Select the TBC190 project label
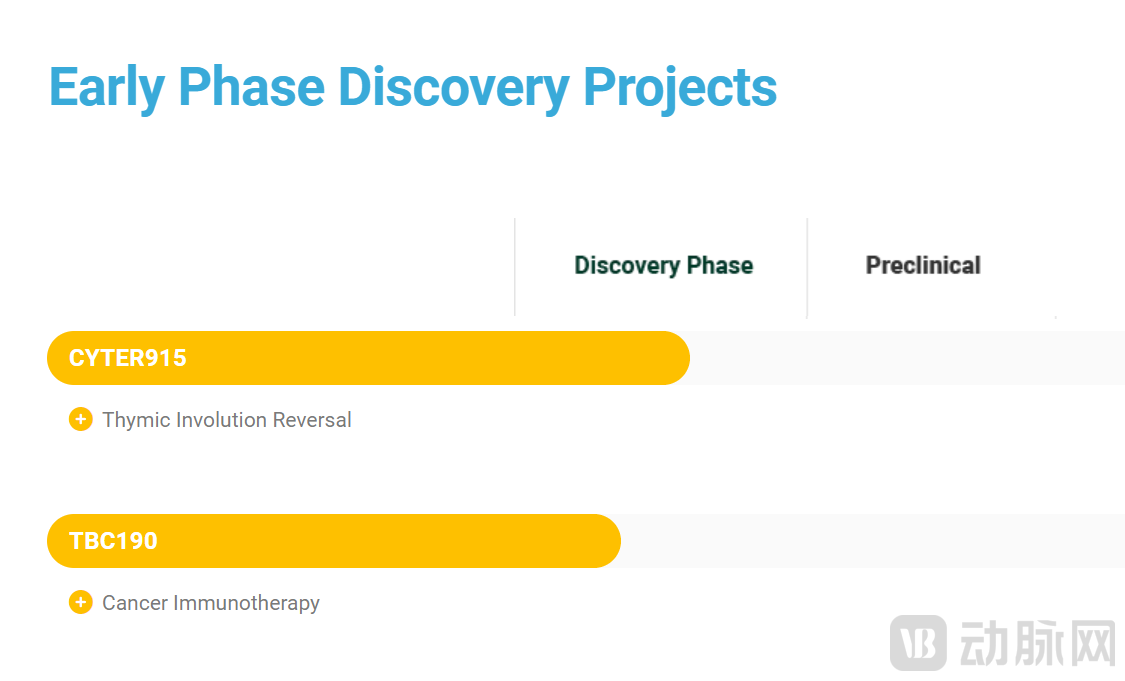 click(x=113, y=541)
